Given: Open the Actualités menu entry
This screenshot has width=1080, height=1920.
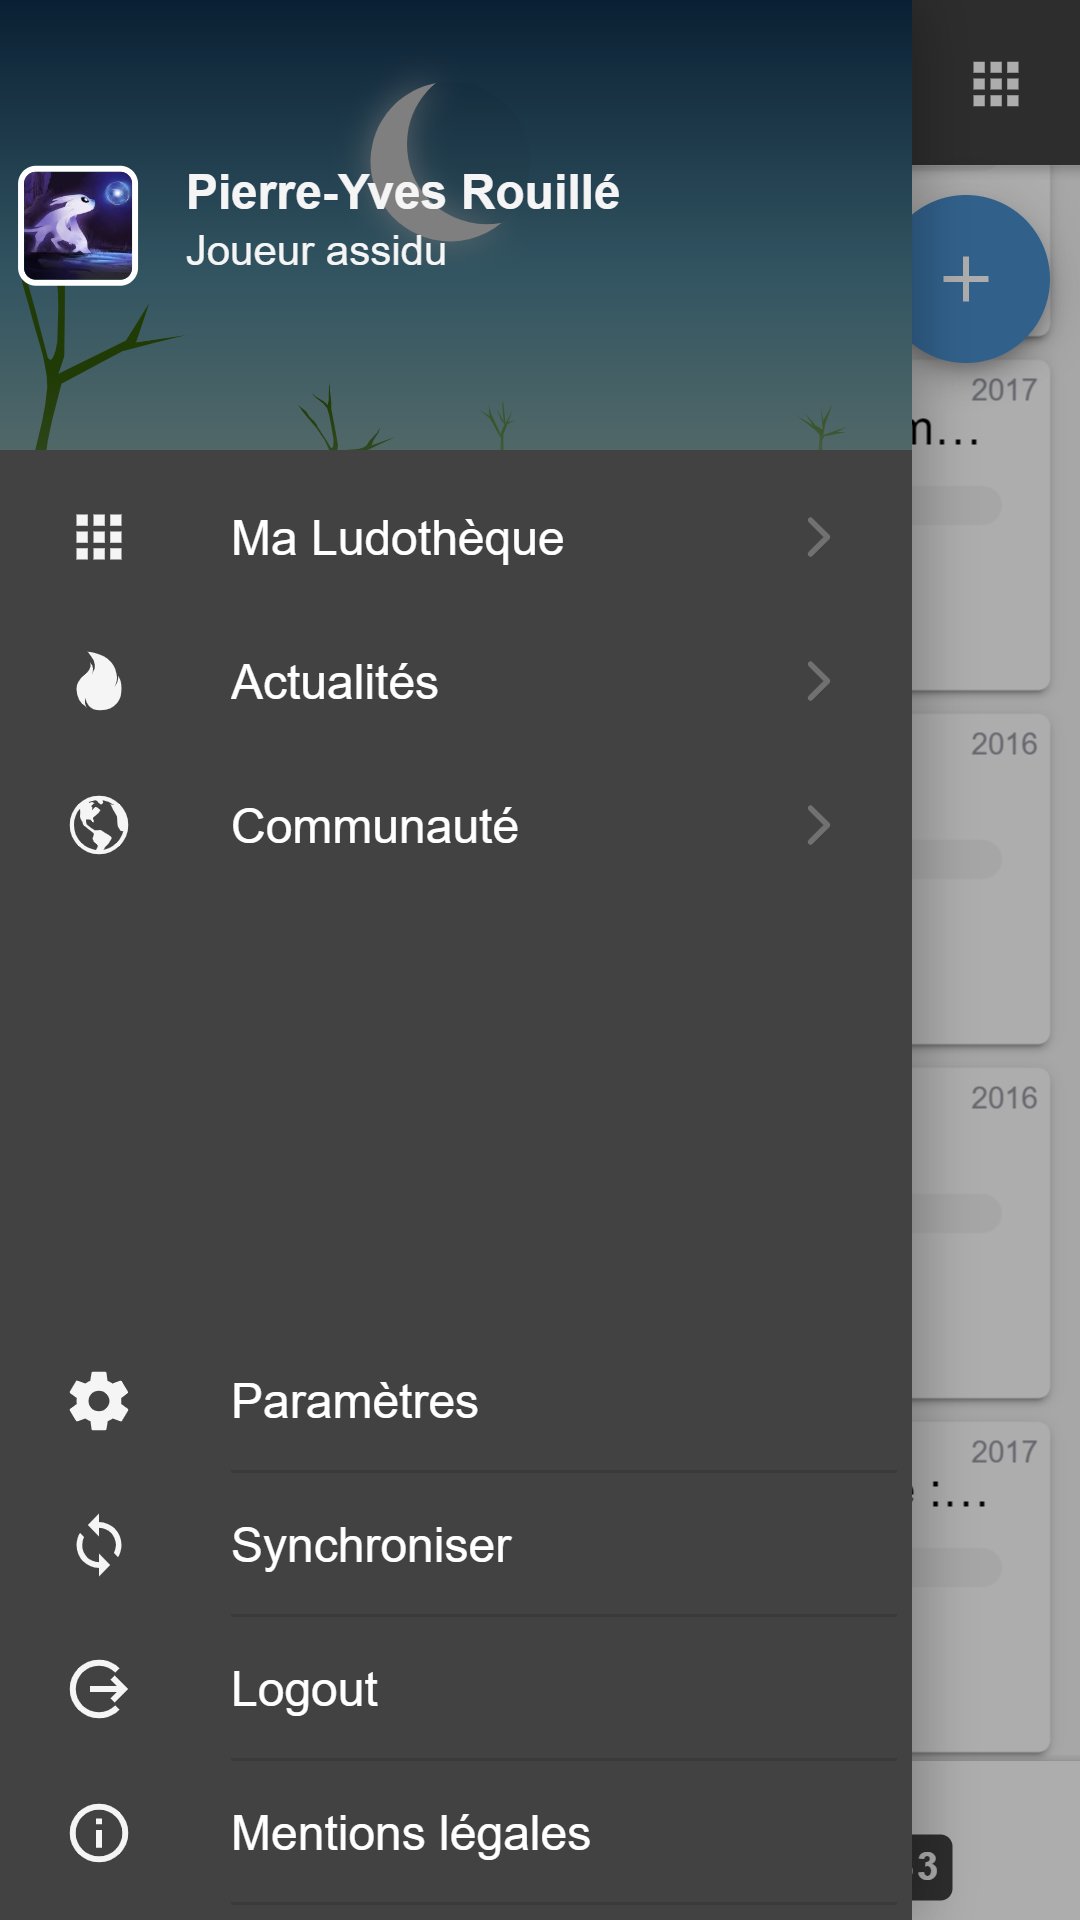Looking at the screenshot, I should pos(335,682).
